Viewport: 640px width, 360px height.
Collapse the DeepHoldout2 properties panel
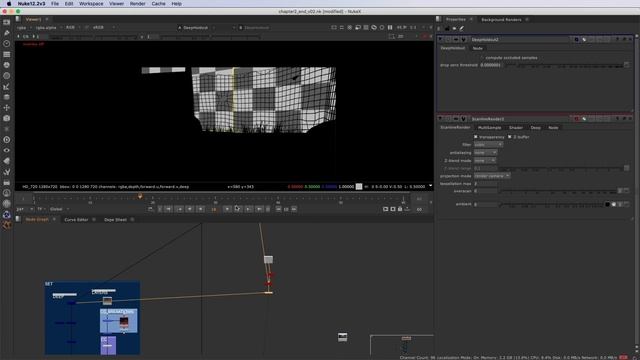[x=440, y=40]
